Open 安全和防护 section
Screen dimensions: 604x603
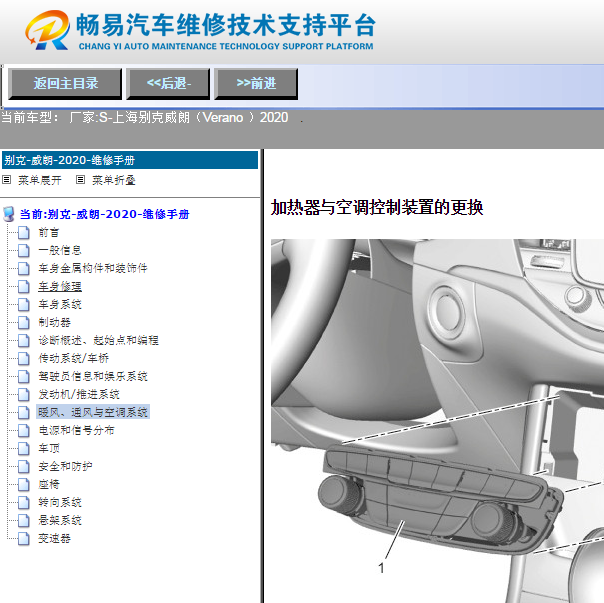coord(65,466)
